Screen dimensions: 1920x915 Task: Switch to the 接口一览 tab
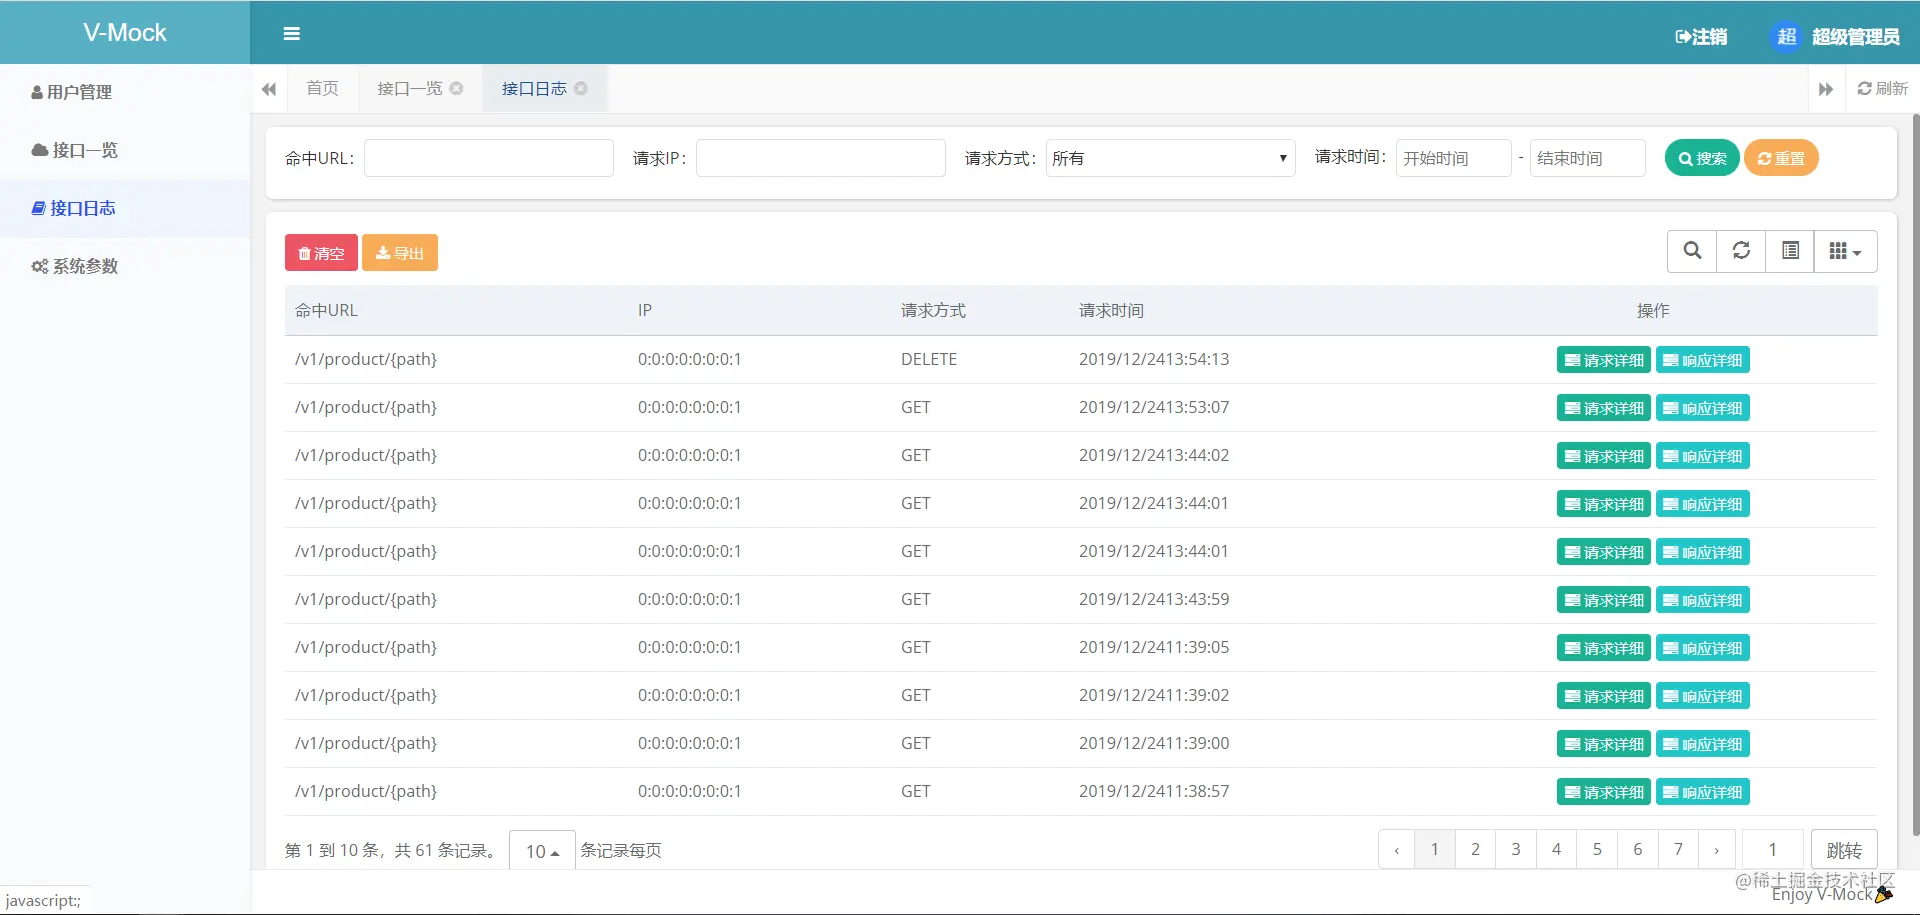coord(410,89)
